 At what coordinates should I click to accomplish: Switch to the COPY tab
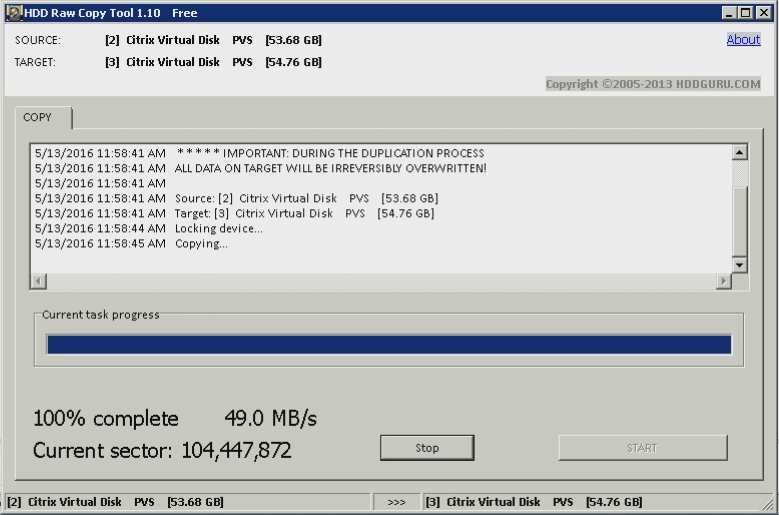point(38,118)
